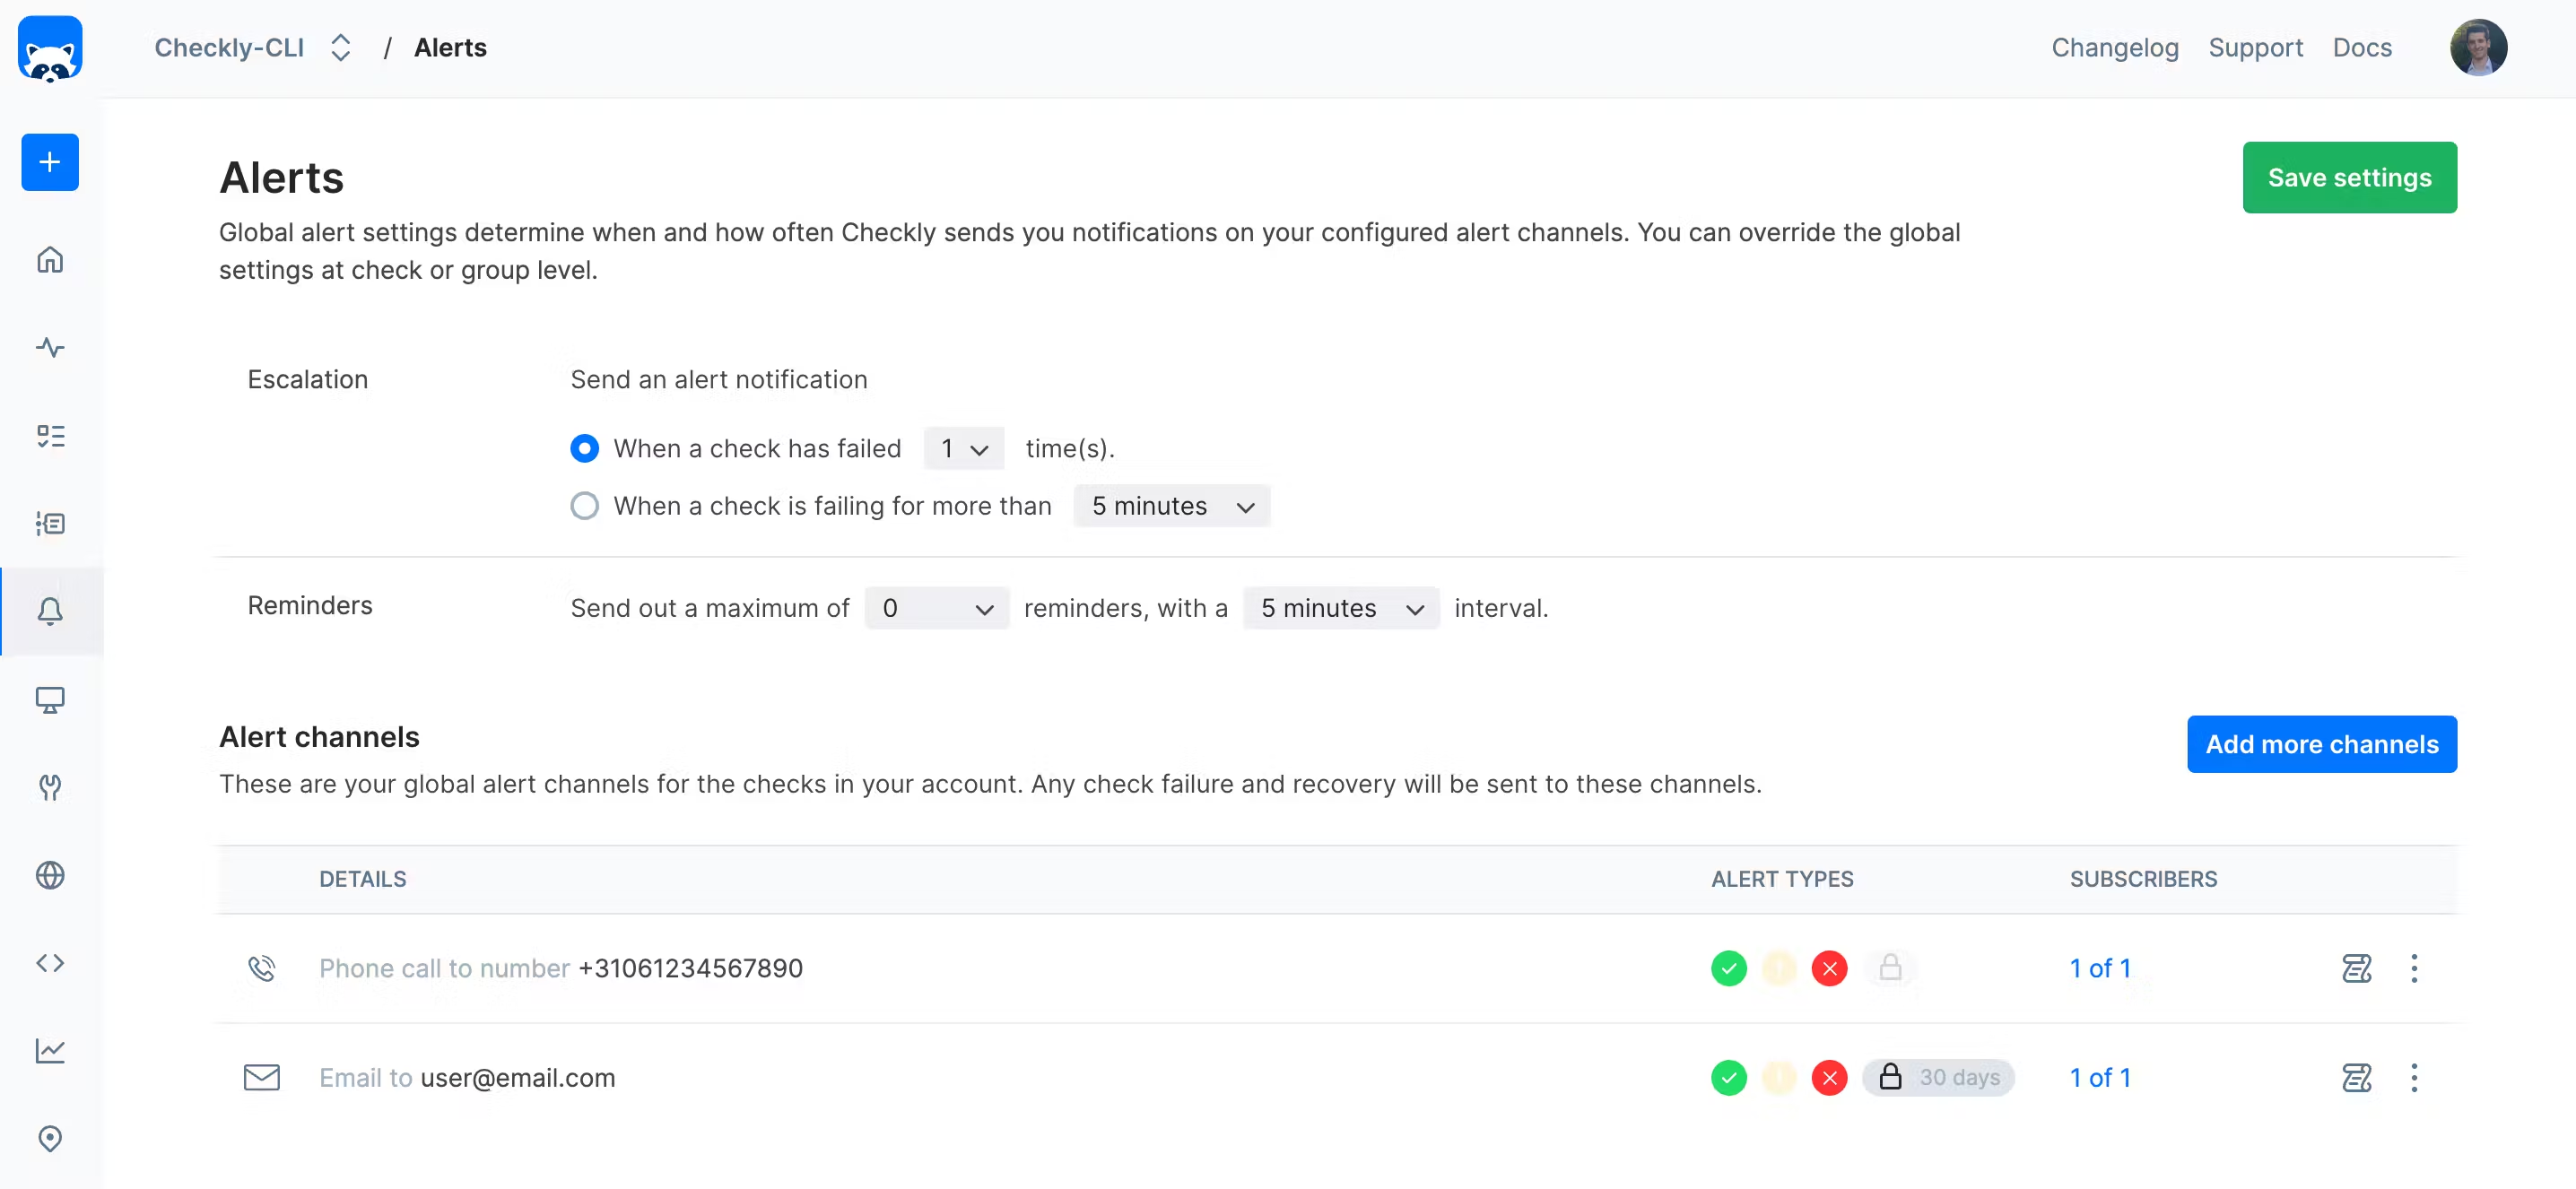Viewport: 2576px width, 1189px height.
Task: Select the bell alerts sidebar icon
Action: pyautogui.click(x=50, y=611)
